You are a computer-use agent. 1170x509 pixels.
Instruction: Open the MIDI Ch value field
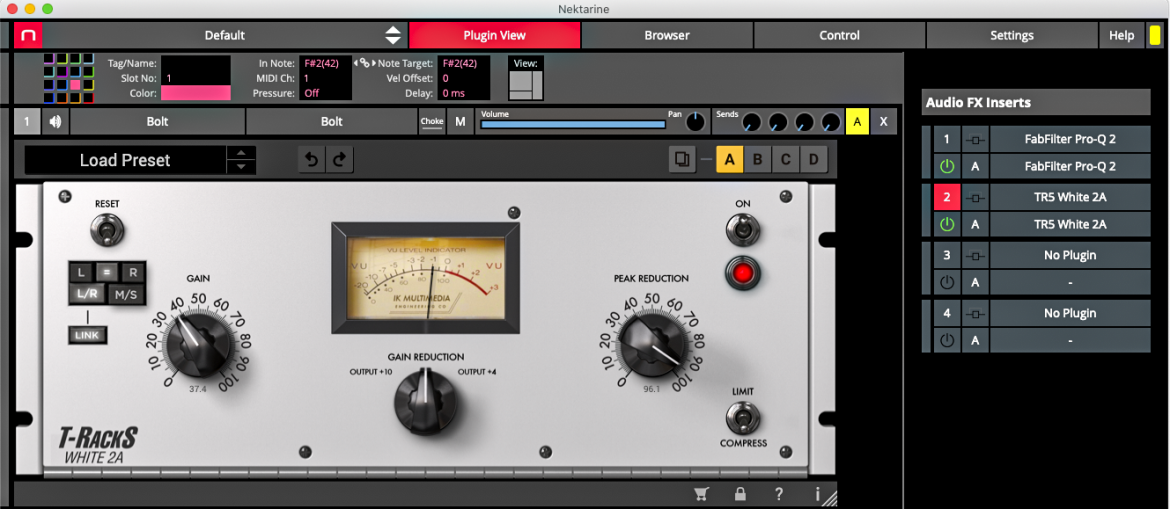coord(326,78)
